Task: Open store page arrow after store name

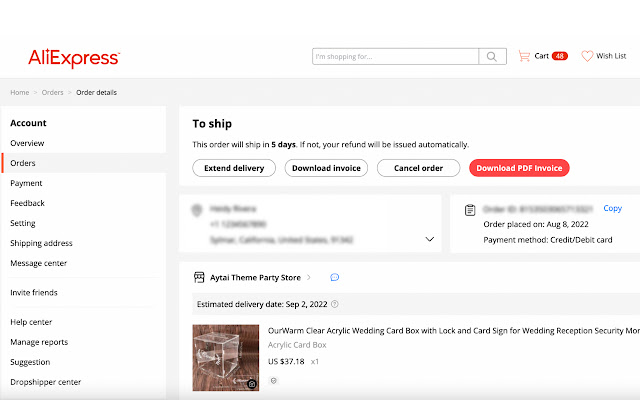Action: 309,278
